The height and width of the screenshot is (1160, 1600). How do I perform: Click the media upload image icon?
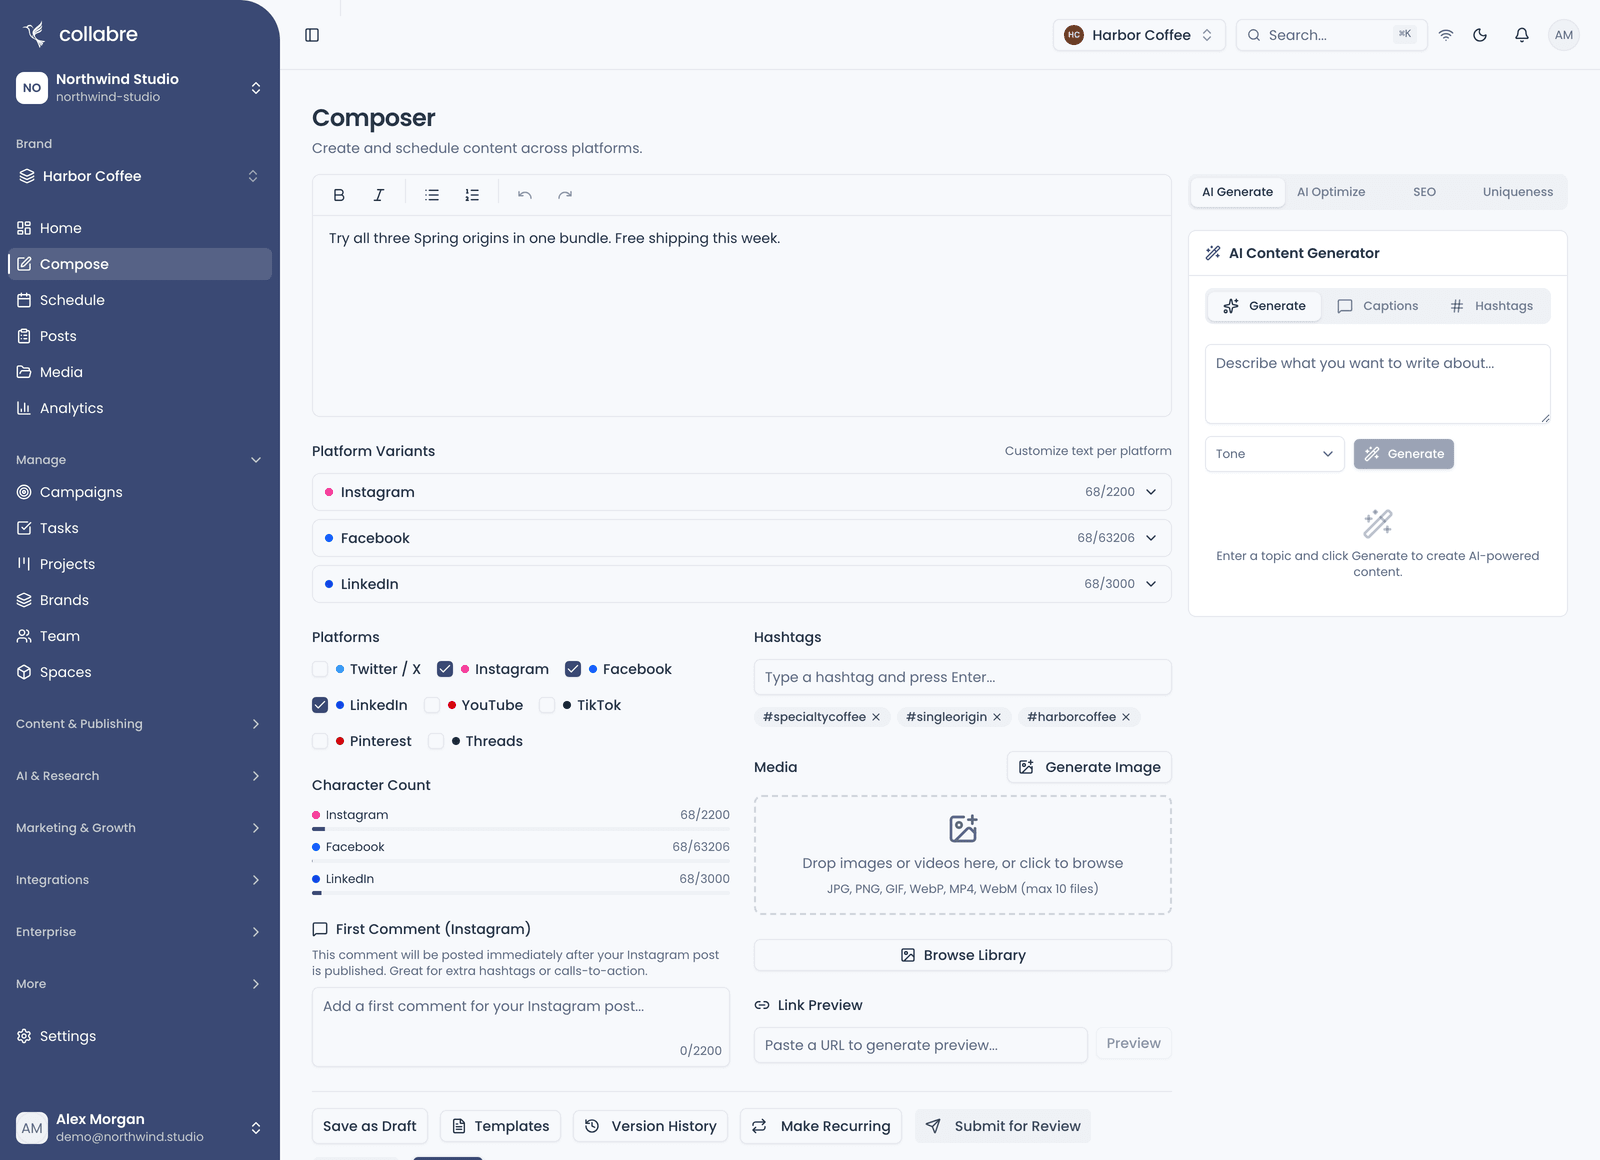pyautogui.click(x=963, y=828)
